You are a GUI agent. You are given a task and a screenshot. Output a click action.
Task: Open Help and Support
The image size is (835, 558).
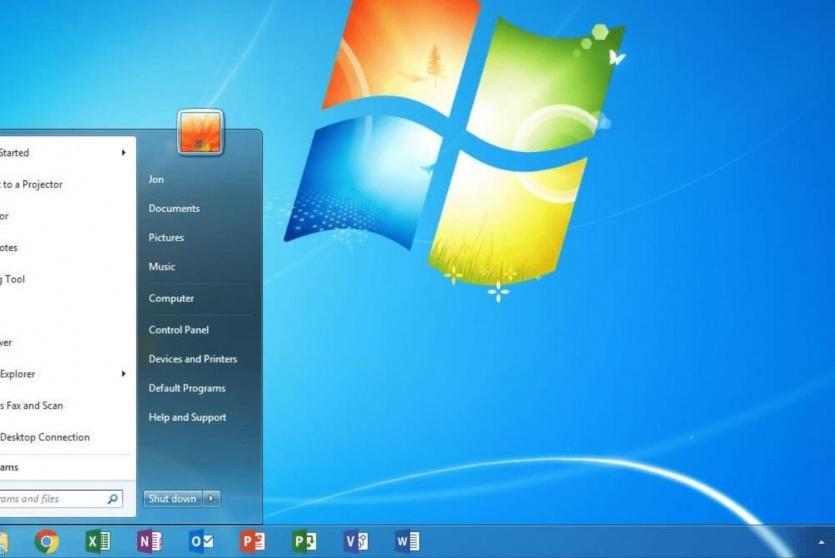pos(187,418)
